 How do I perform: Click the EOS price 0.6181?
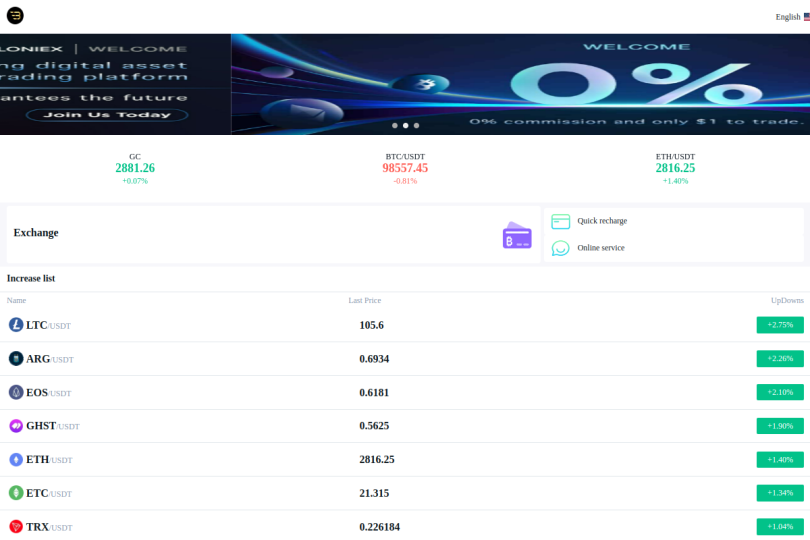coord(374,392)
